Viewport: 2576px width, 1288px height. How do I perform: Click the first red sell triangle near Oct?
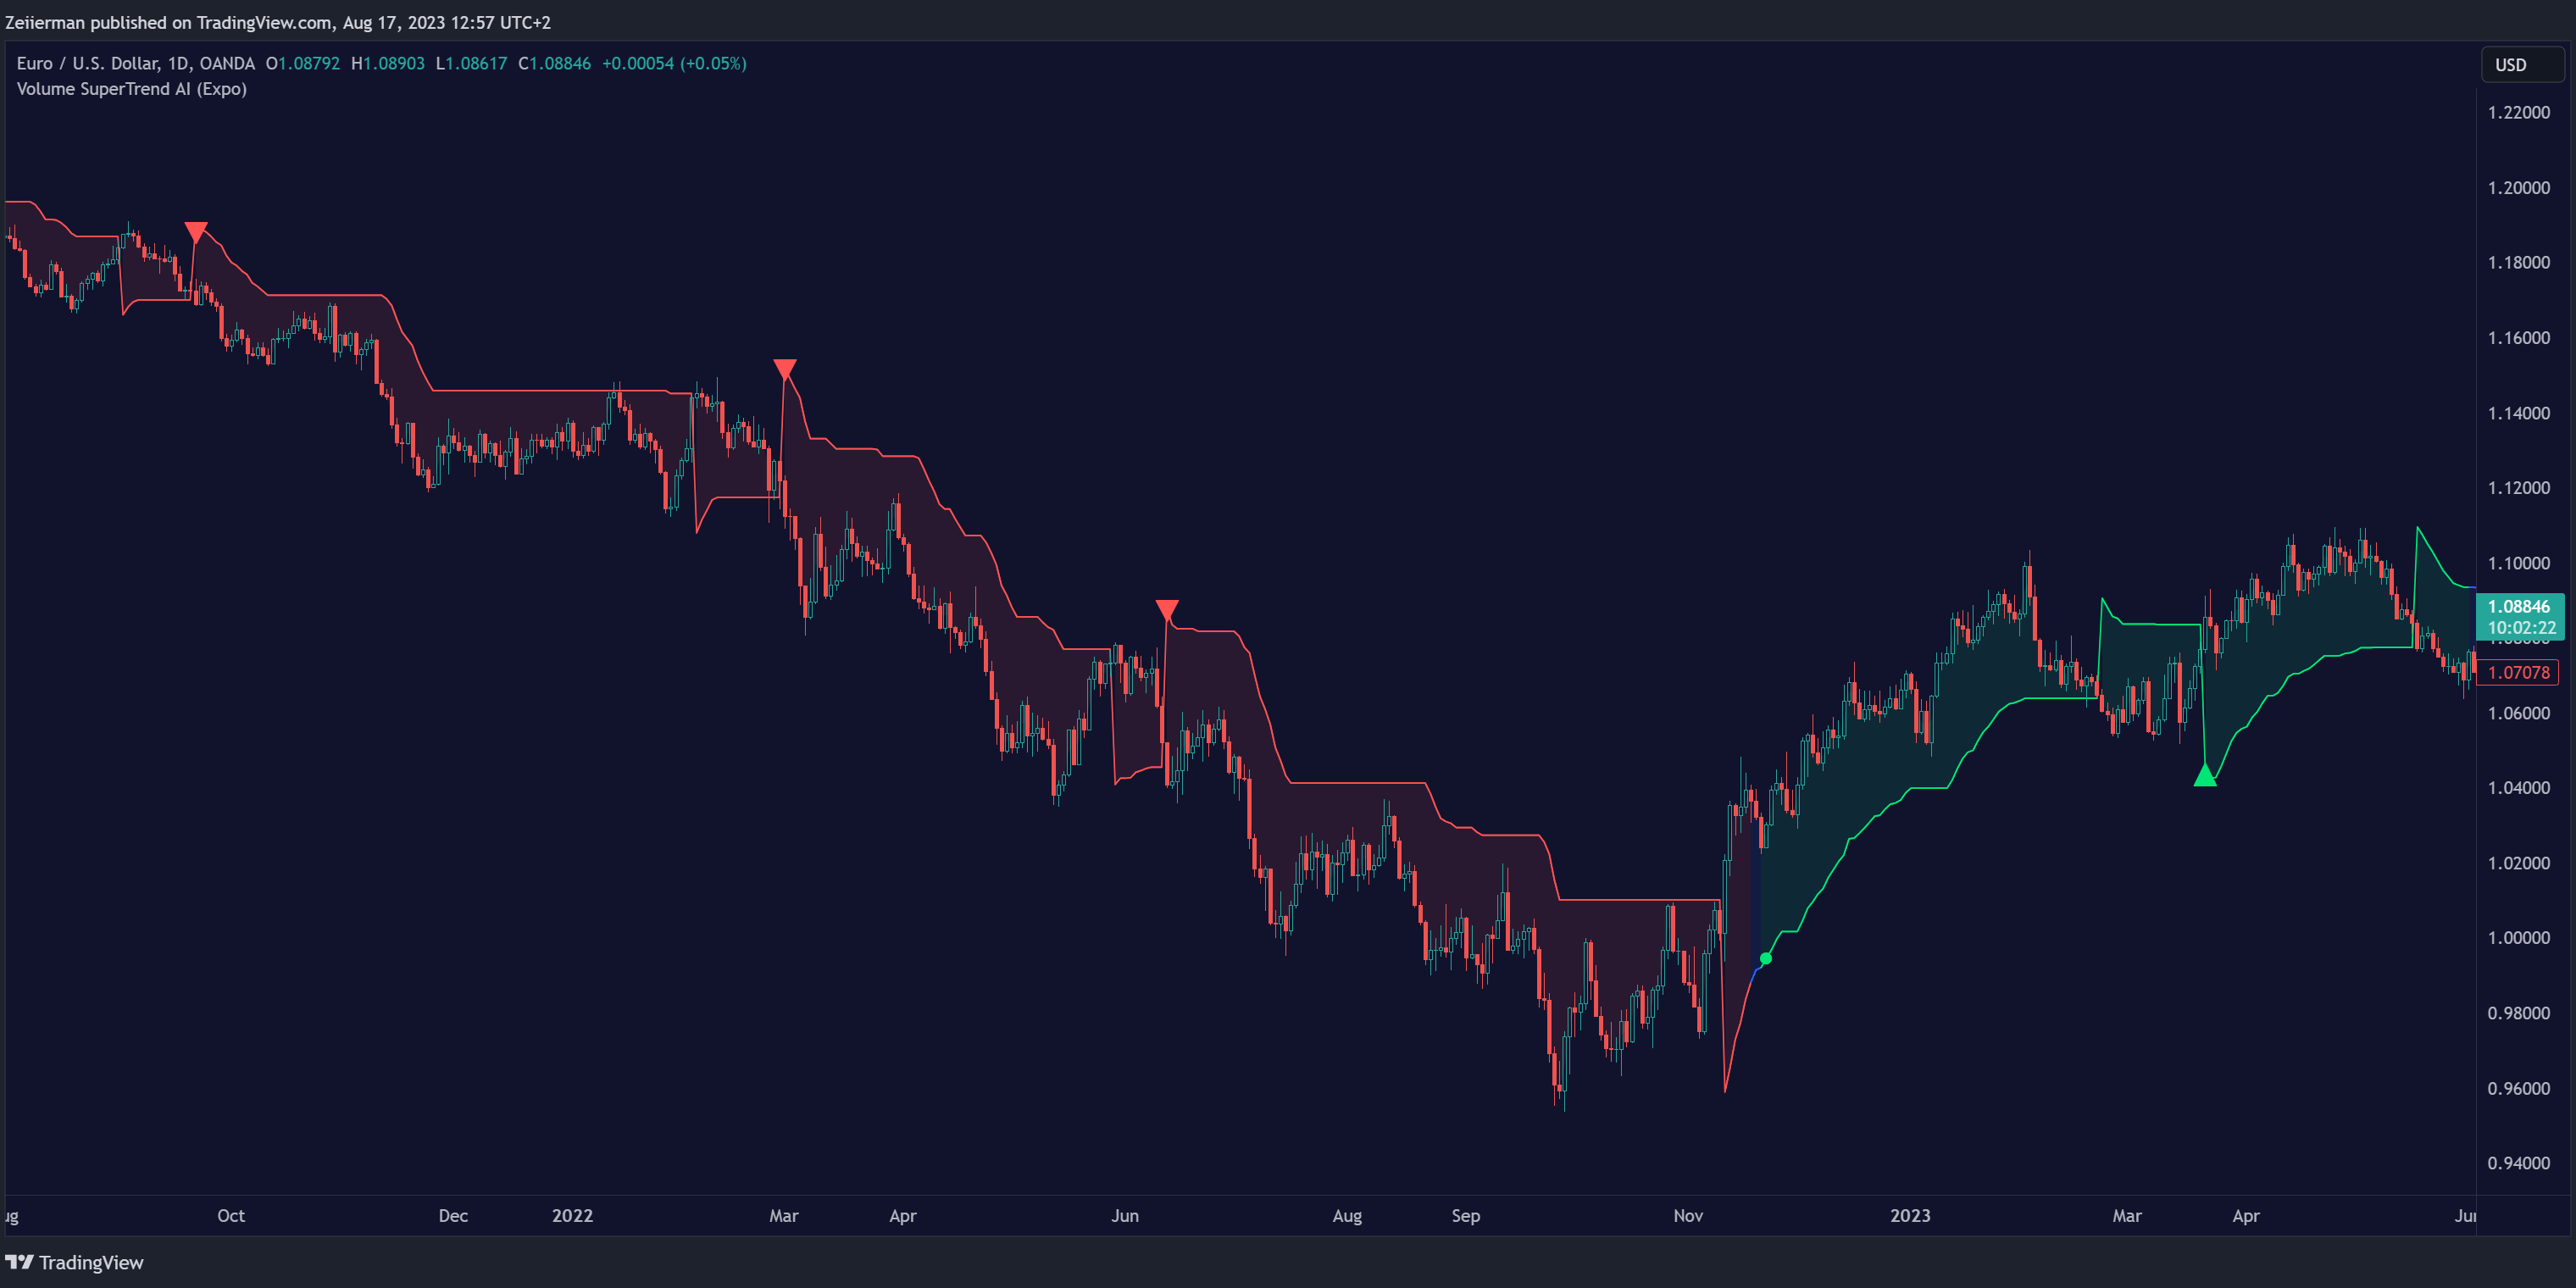pos(196,231)
